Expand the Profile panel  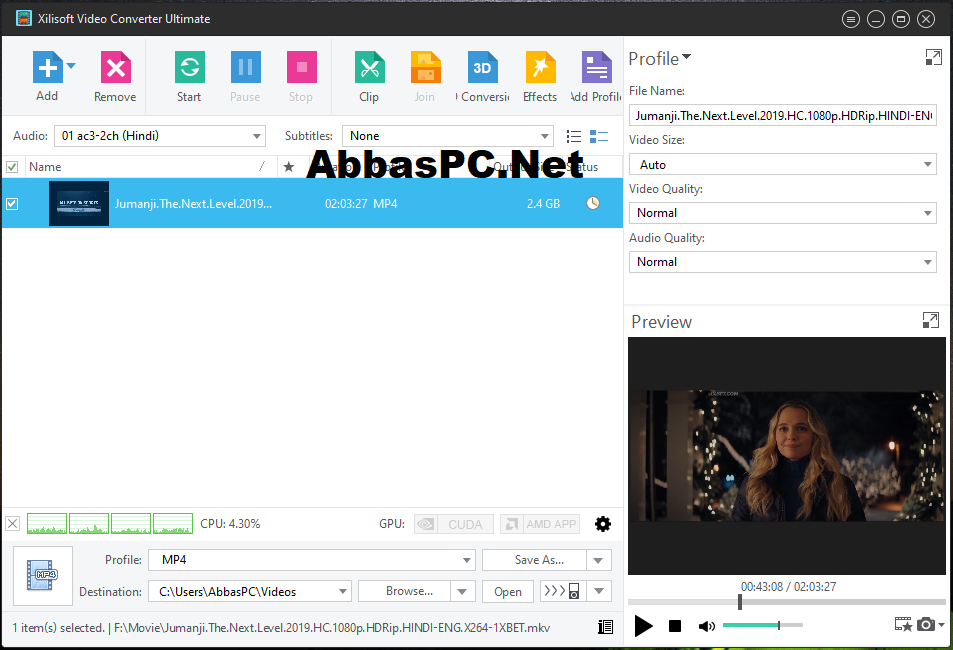(x=934, y=57)
